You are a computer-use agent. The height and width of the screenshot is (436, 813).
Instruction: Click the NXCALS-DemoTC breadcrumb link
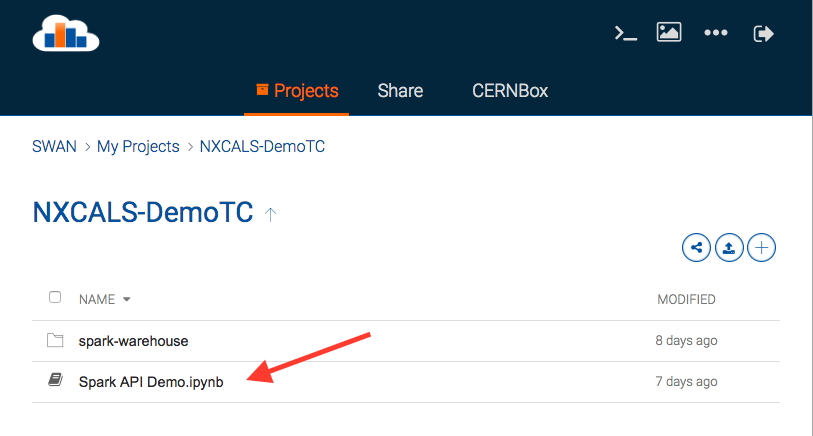coord(262,147)
